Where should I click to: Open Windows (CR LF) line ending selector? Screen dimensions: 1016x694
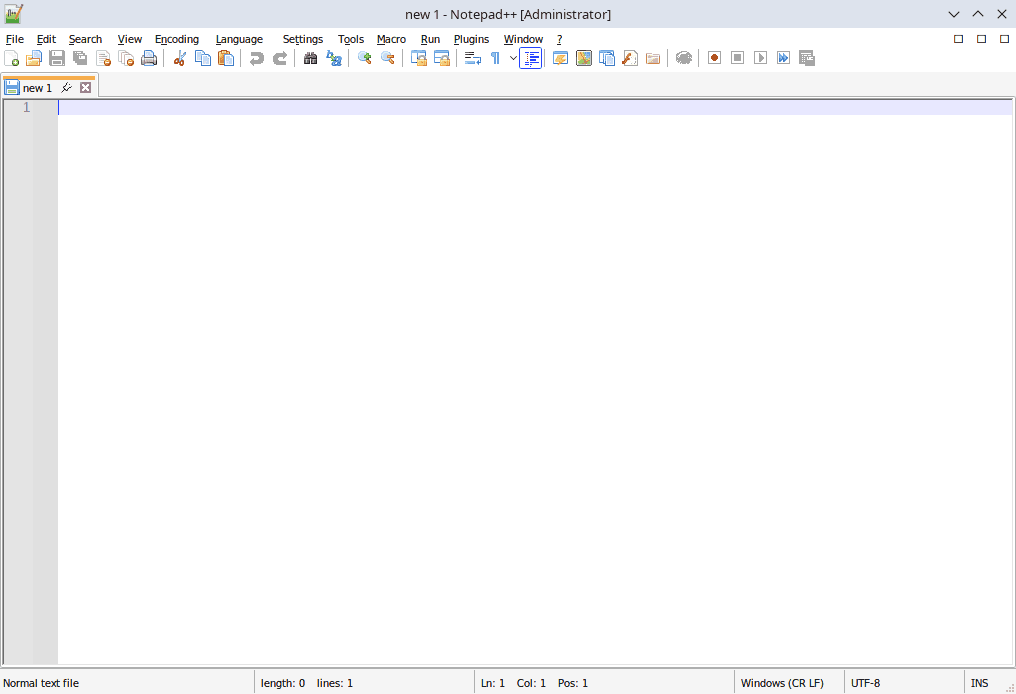point(782,683)
